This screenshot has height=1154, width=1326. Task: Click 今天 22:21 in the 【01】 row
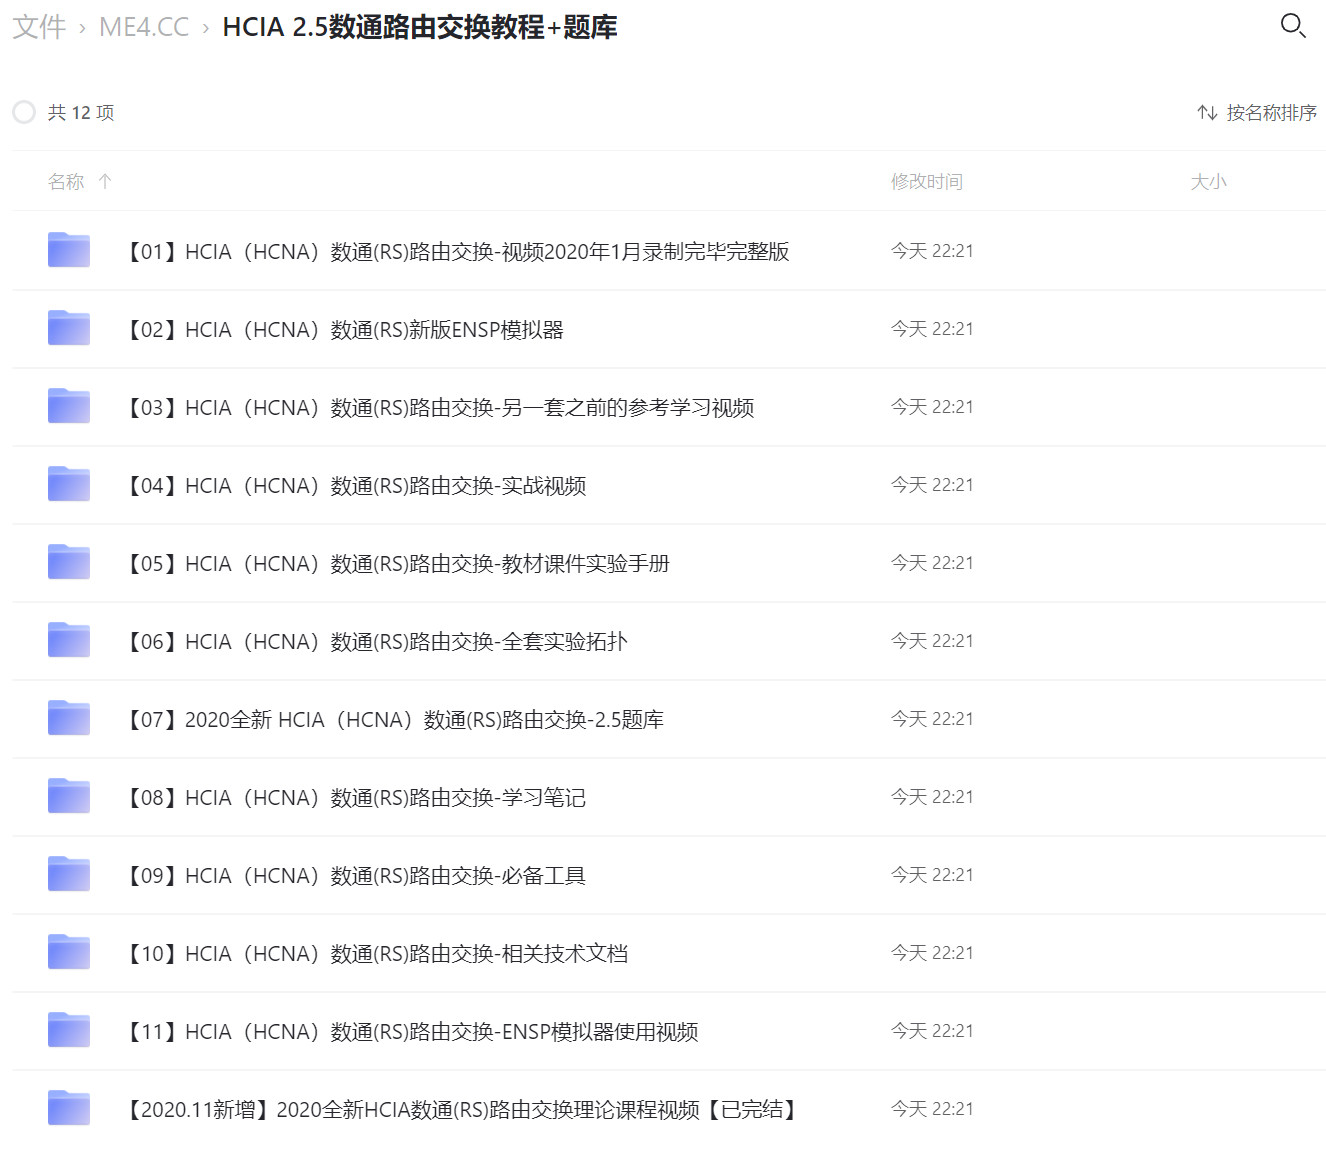coord(932,251)
